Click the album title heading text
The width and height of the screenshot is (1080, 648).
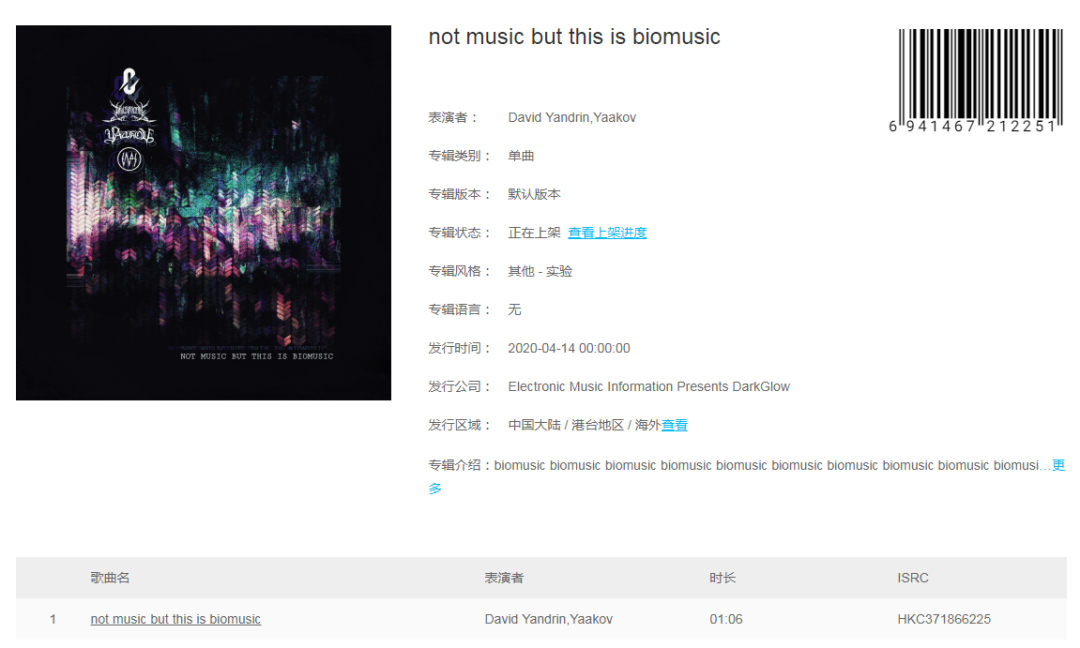tap(574, 36)
